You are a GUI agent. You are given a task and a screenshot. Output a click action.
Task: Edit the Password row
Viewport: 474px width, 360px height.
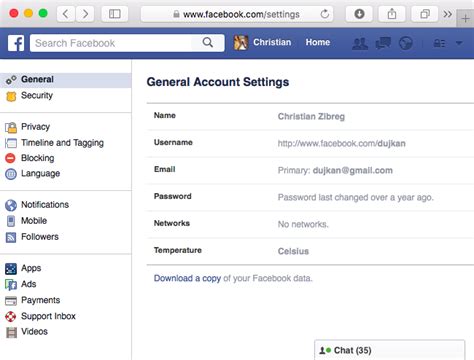[310, 197]
